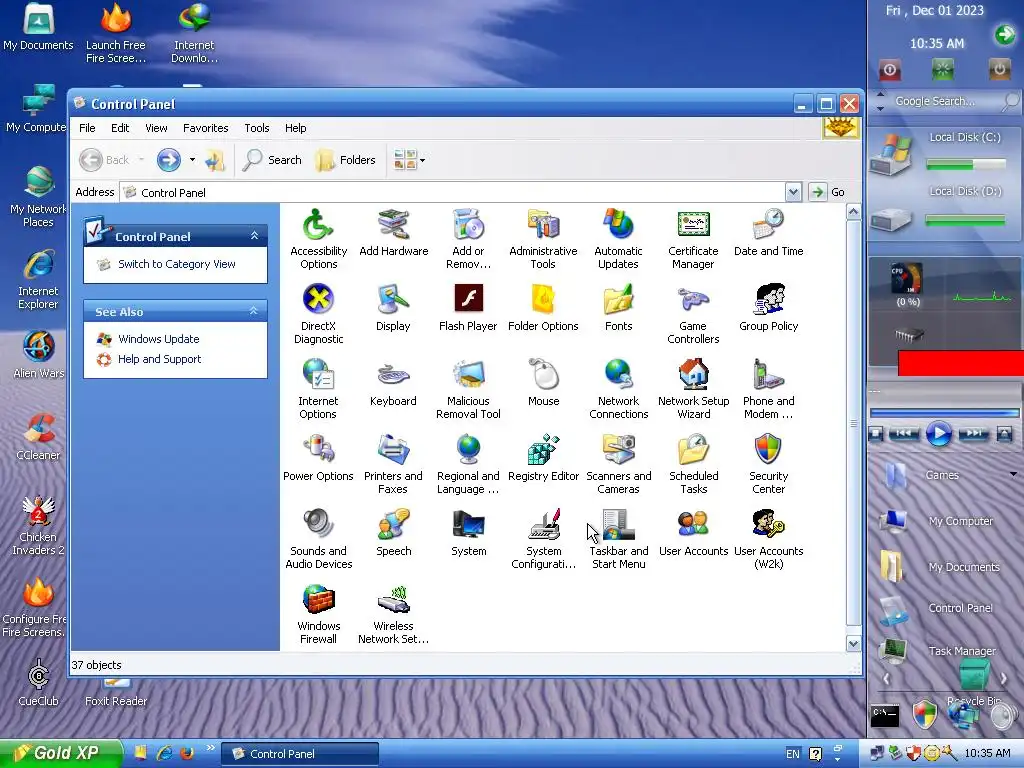Open Flash Player settings
This screenshot has height=768, width=1024.
[x=468, y=308]
